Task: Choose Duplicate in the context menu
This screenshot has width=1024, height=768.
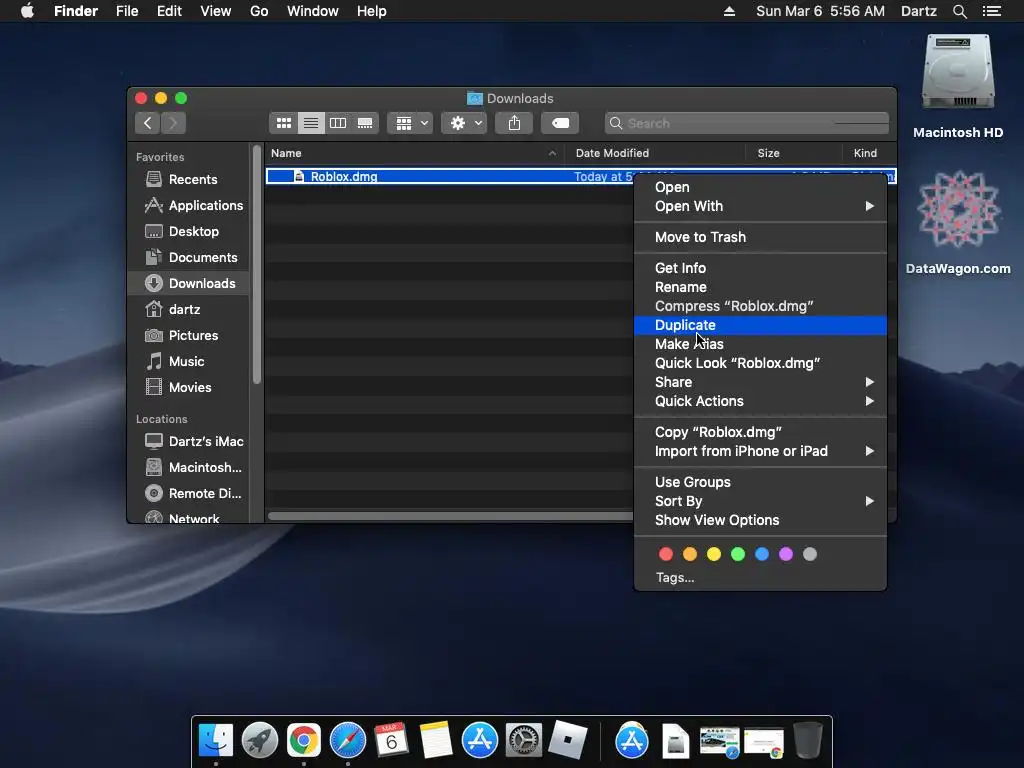Action: coord(760,325)
